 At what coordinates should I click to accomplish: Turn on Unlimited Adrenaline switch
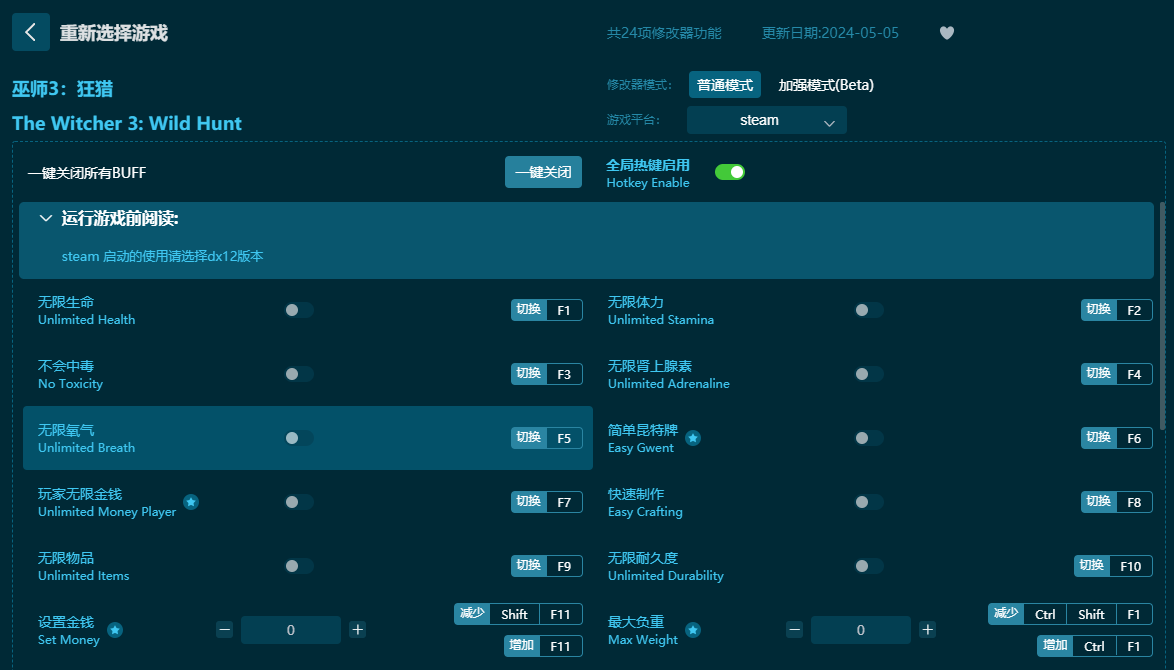pos(869,374)
